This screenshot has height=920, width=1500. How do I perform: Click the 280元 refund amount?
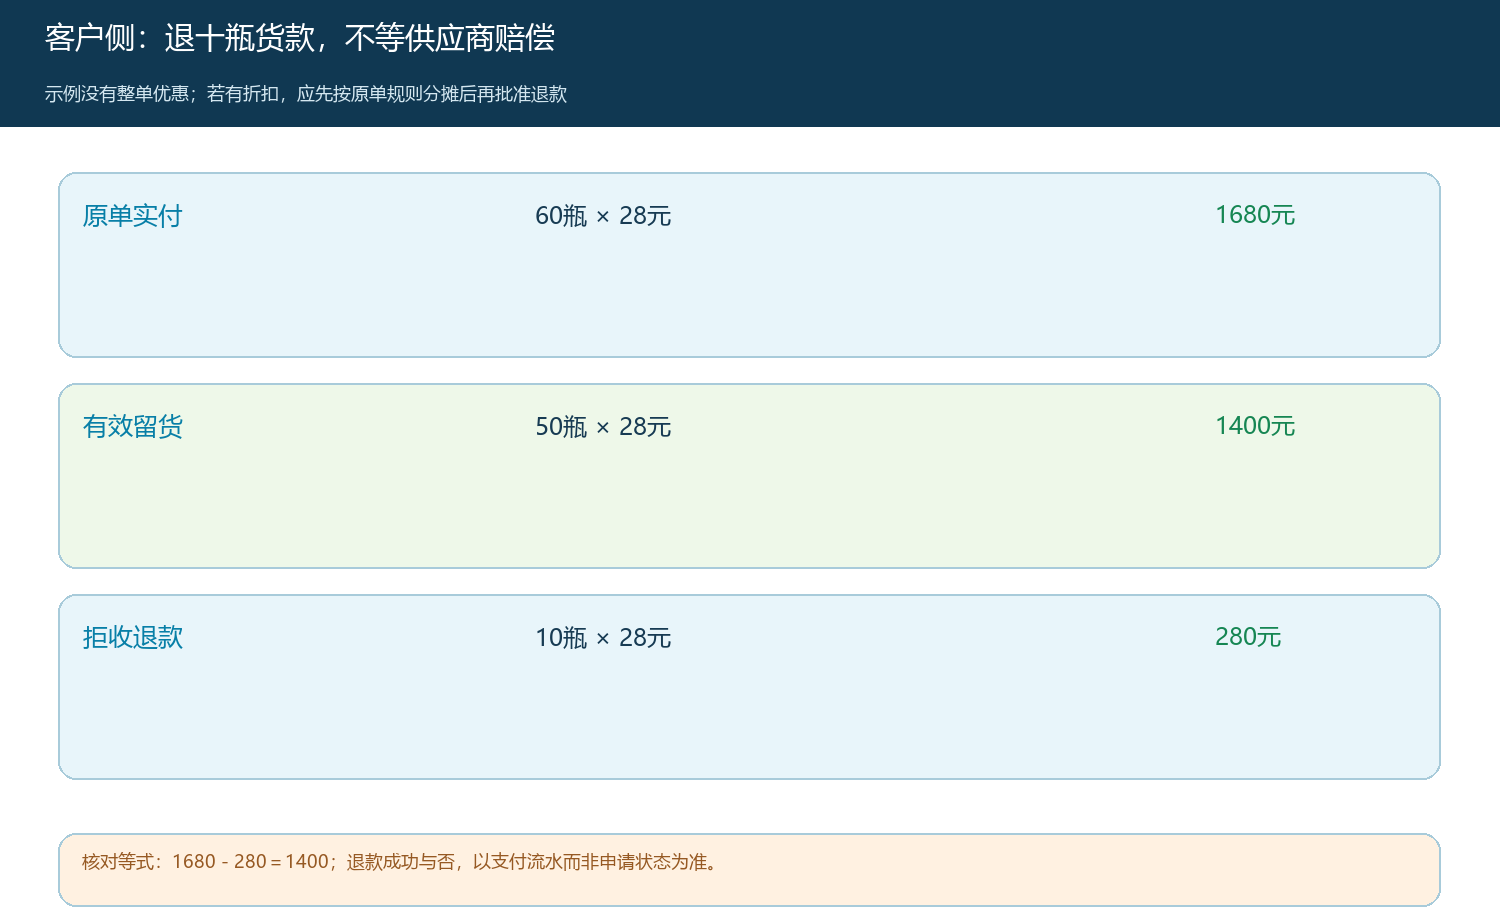point(1248,637)
